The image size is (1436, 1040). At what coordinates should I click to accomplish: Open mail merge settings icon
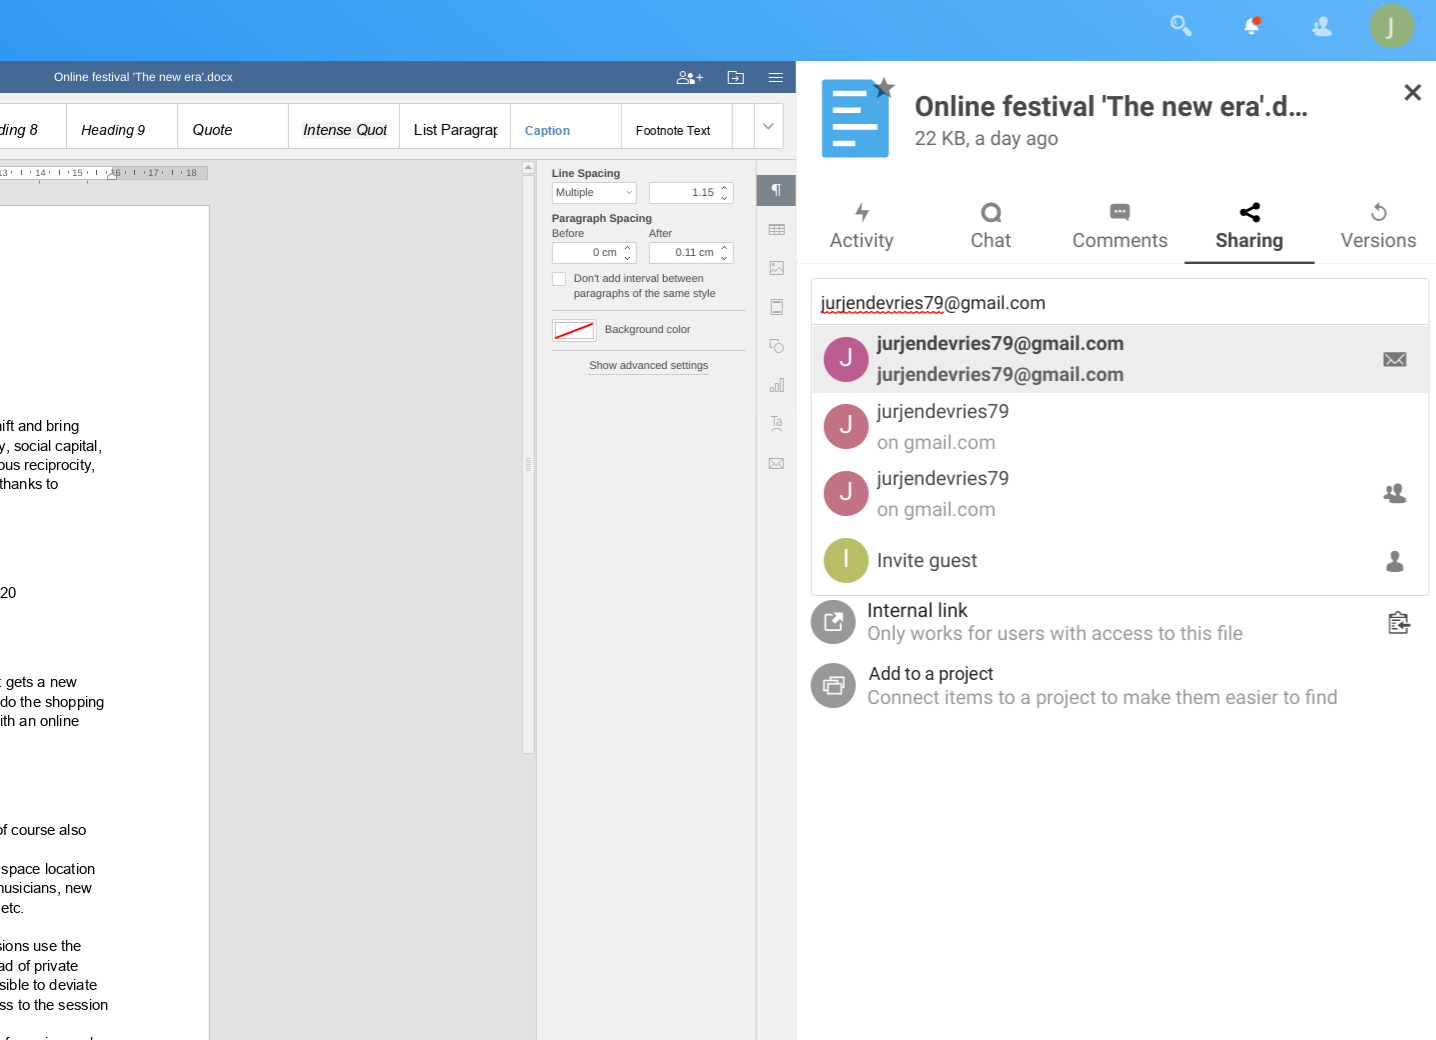coord(776,463)
